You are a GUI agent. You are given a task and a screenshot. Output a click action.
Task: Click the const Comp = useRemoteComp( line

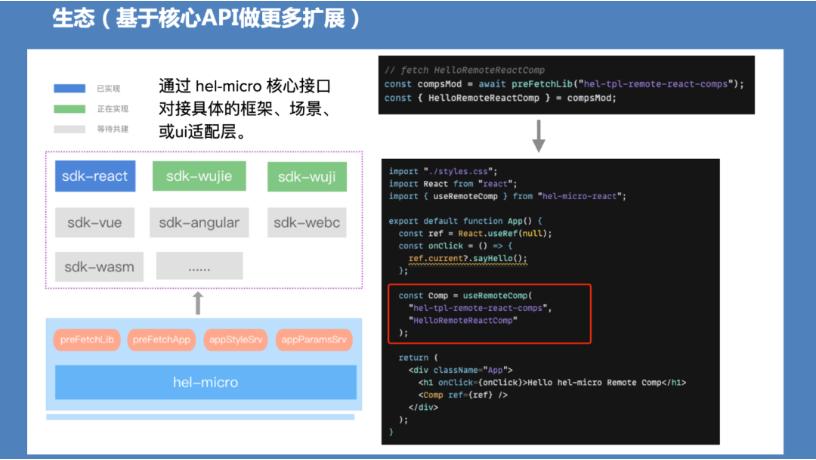[465, 296]
